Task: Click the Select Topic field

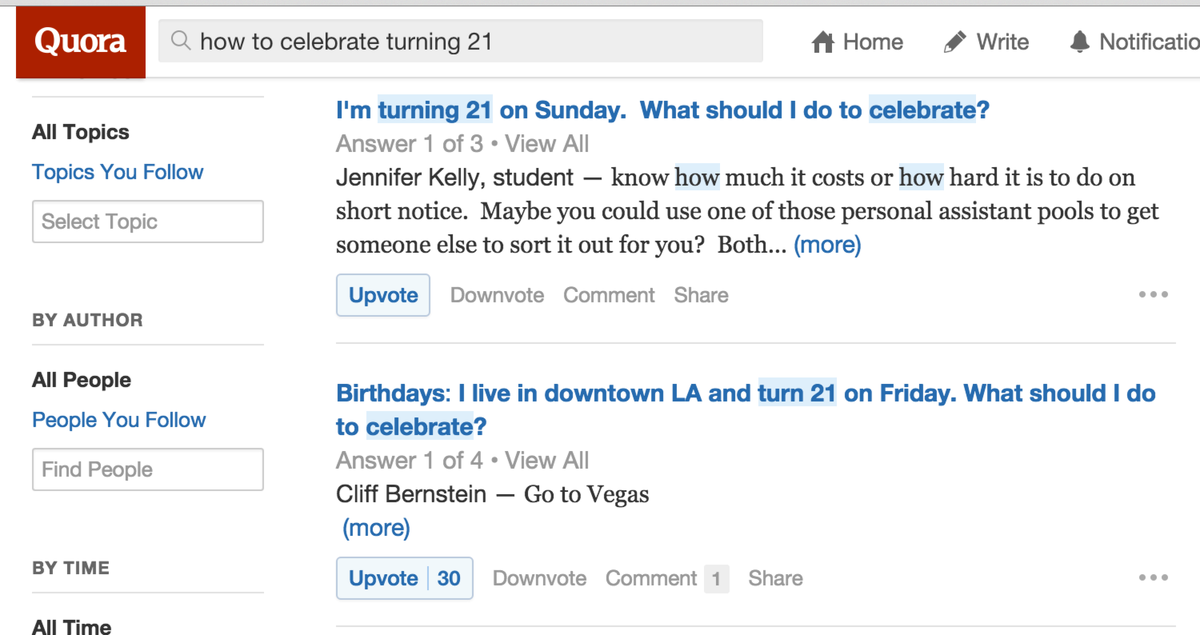Action: [148, 222]
